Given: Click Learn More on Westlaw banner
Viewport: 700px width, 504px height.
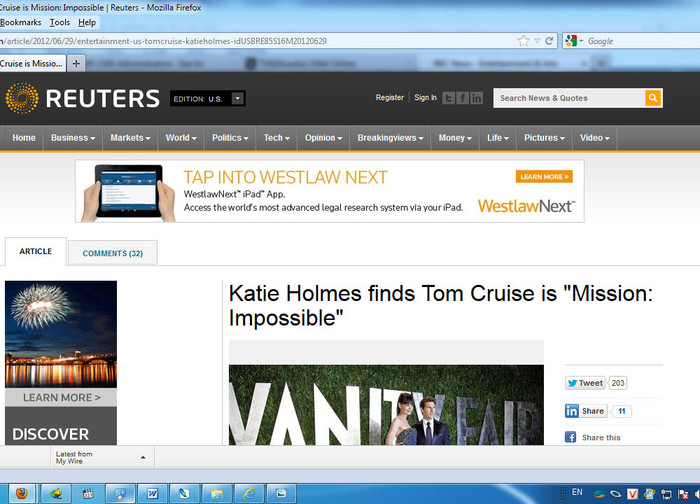Looking at the screenshot, I should (x=544, y=176).
